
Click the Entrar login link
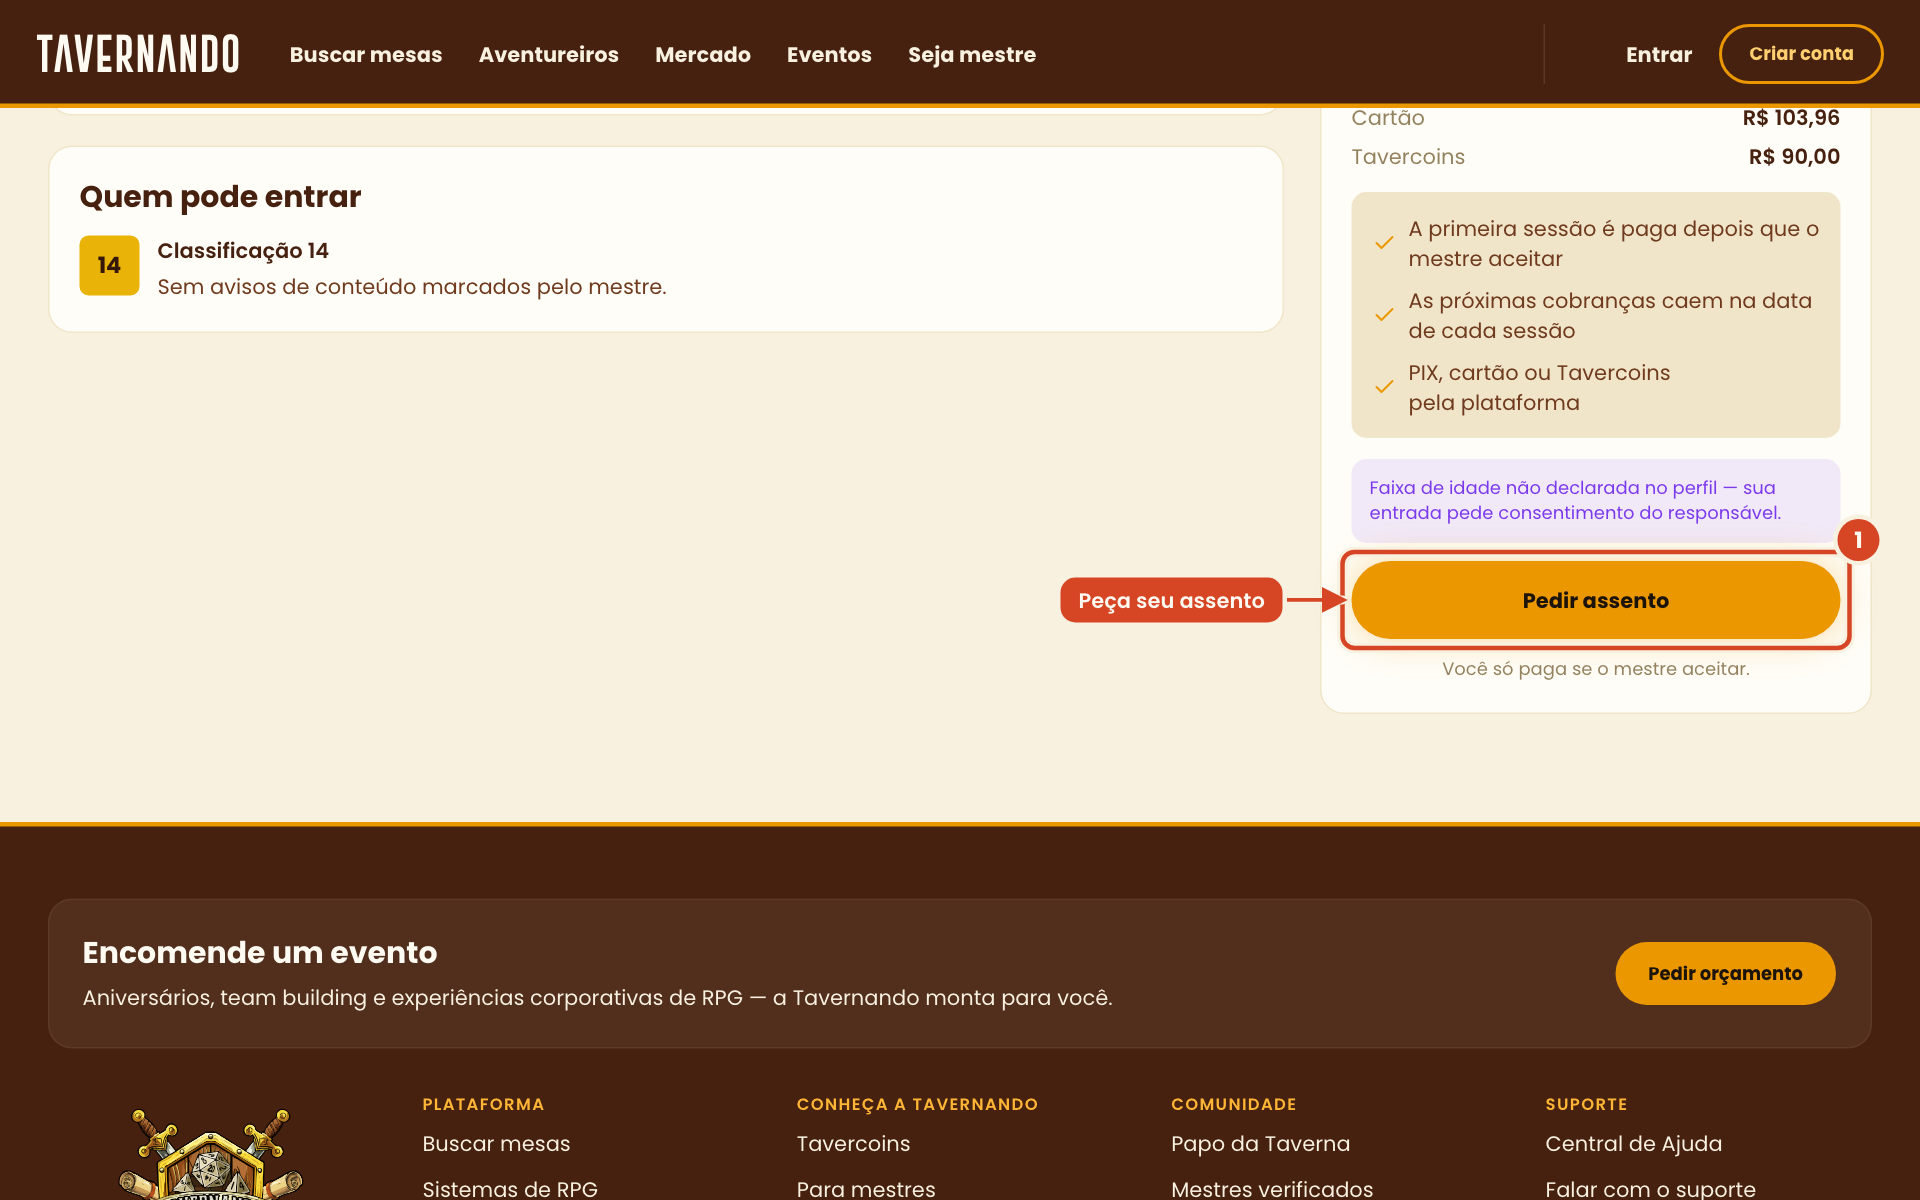(x=1659, y=55)
